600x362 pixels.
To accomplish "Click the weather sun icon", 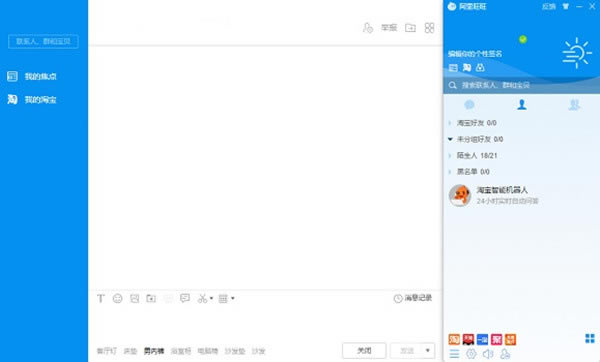I will tap(577, 53).
